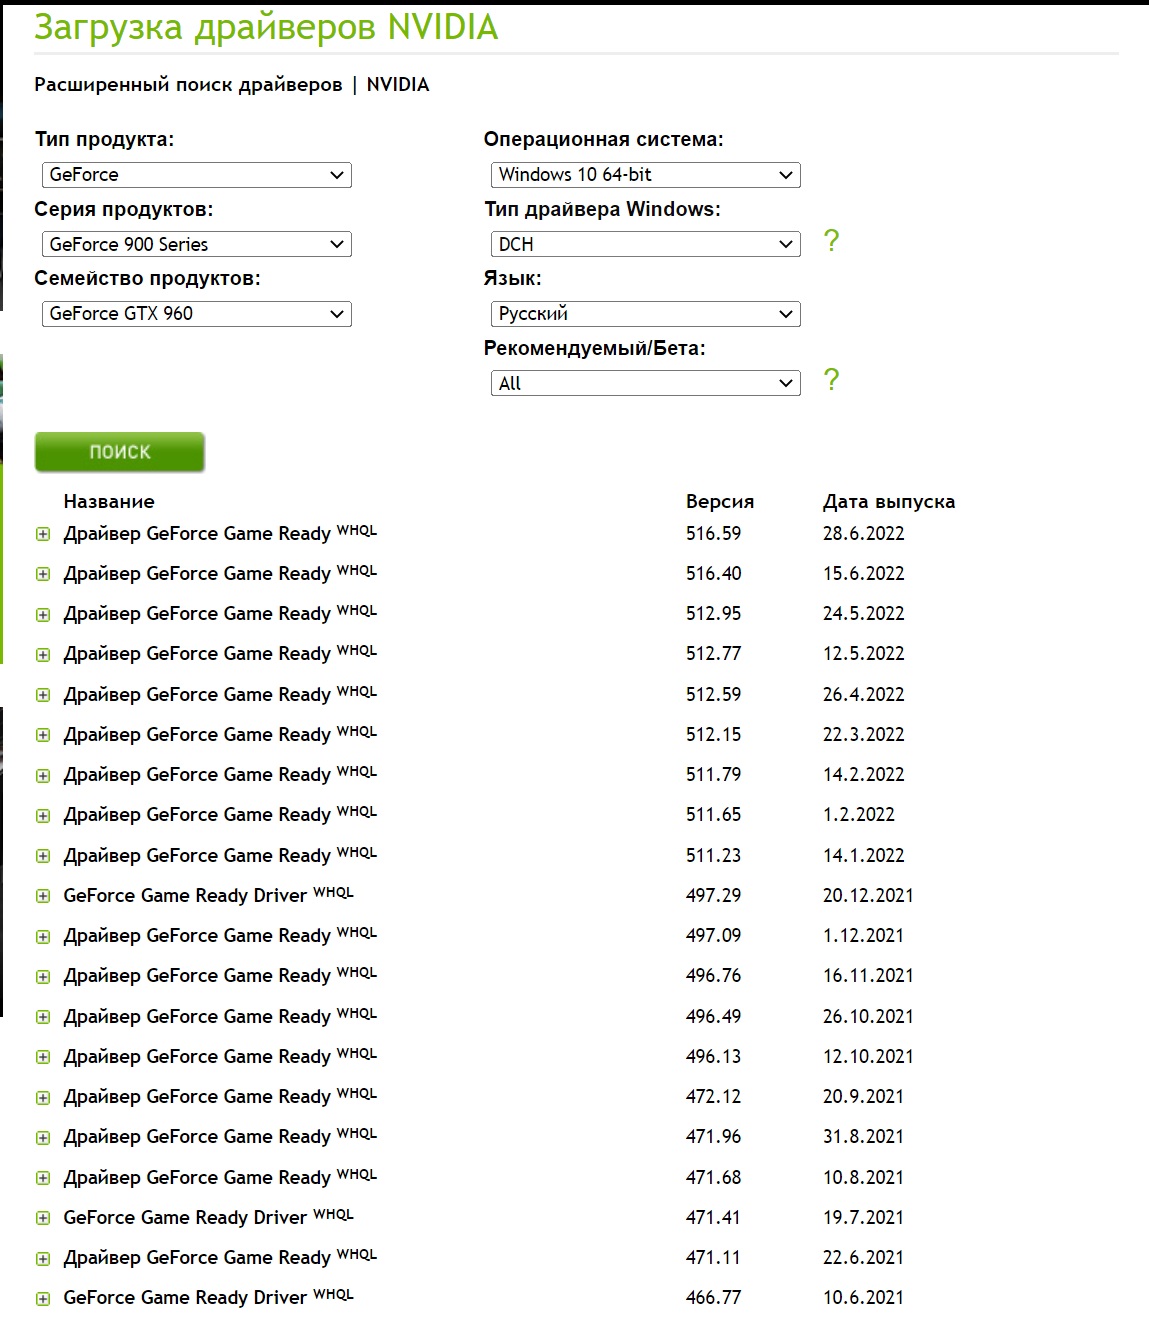
Task: Open the language dropdown showing Русский
Action: pyautogui.click(x=645, y=314)
